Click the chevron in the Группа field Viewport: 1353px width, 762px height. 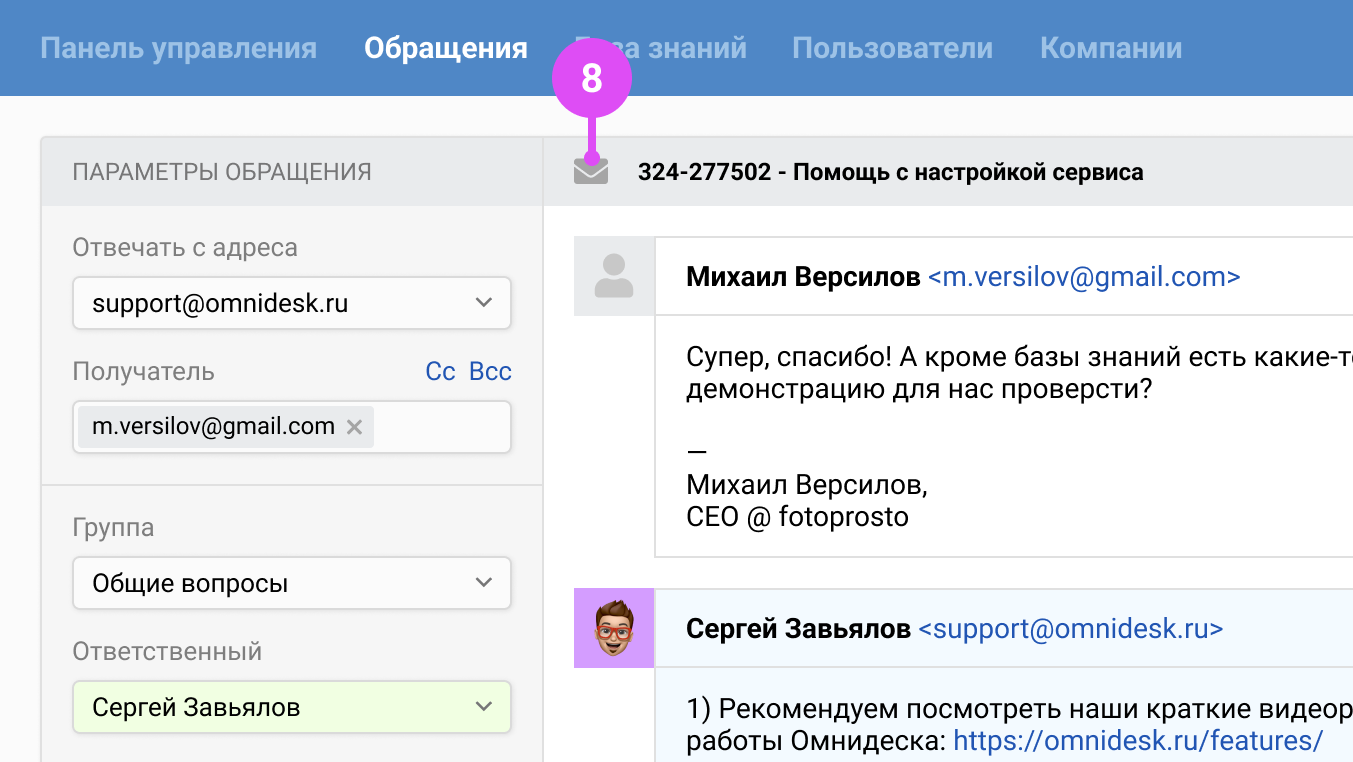(484, 583)
